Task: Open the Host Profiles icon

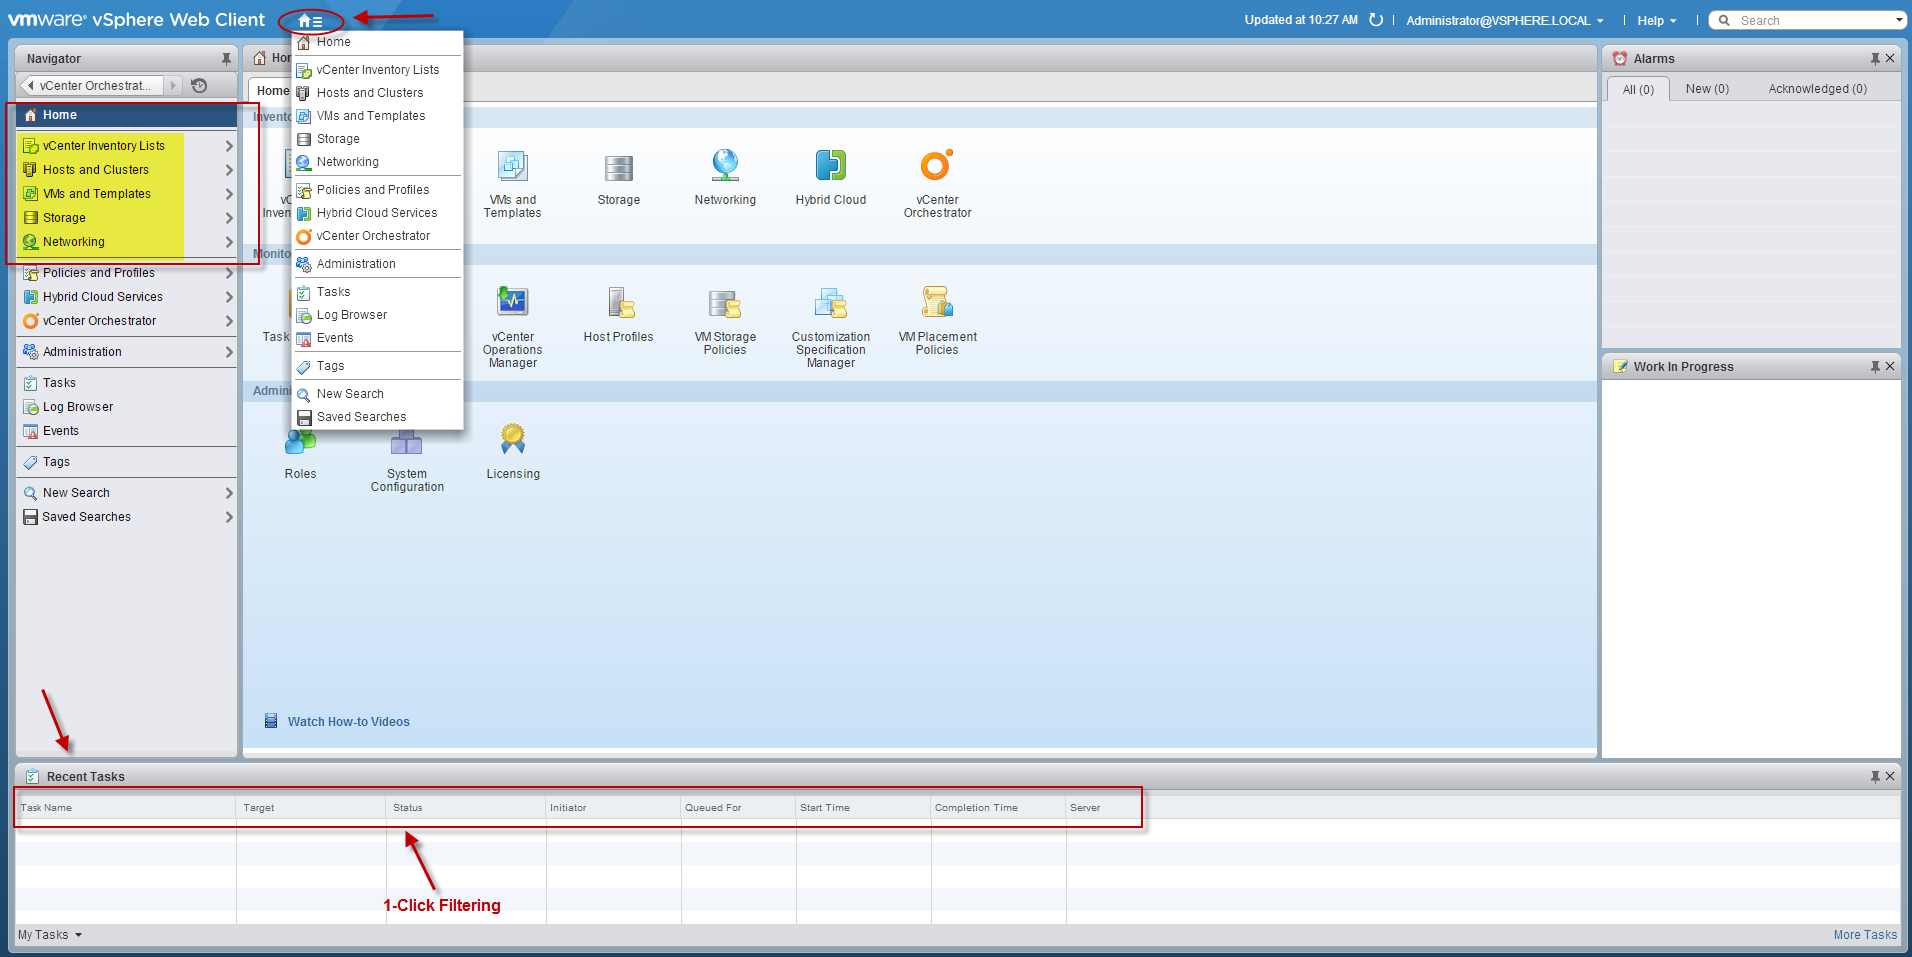Action: [x=619, y=303]
